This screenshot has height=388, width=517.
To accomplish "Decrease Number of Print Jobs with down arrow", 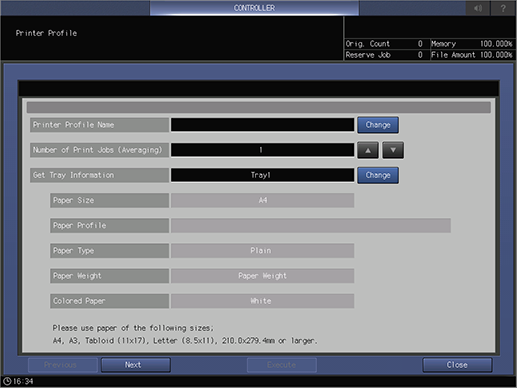I will [393, 150].
